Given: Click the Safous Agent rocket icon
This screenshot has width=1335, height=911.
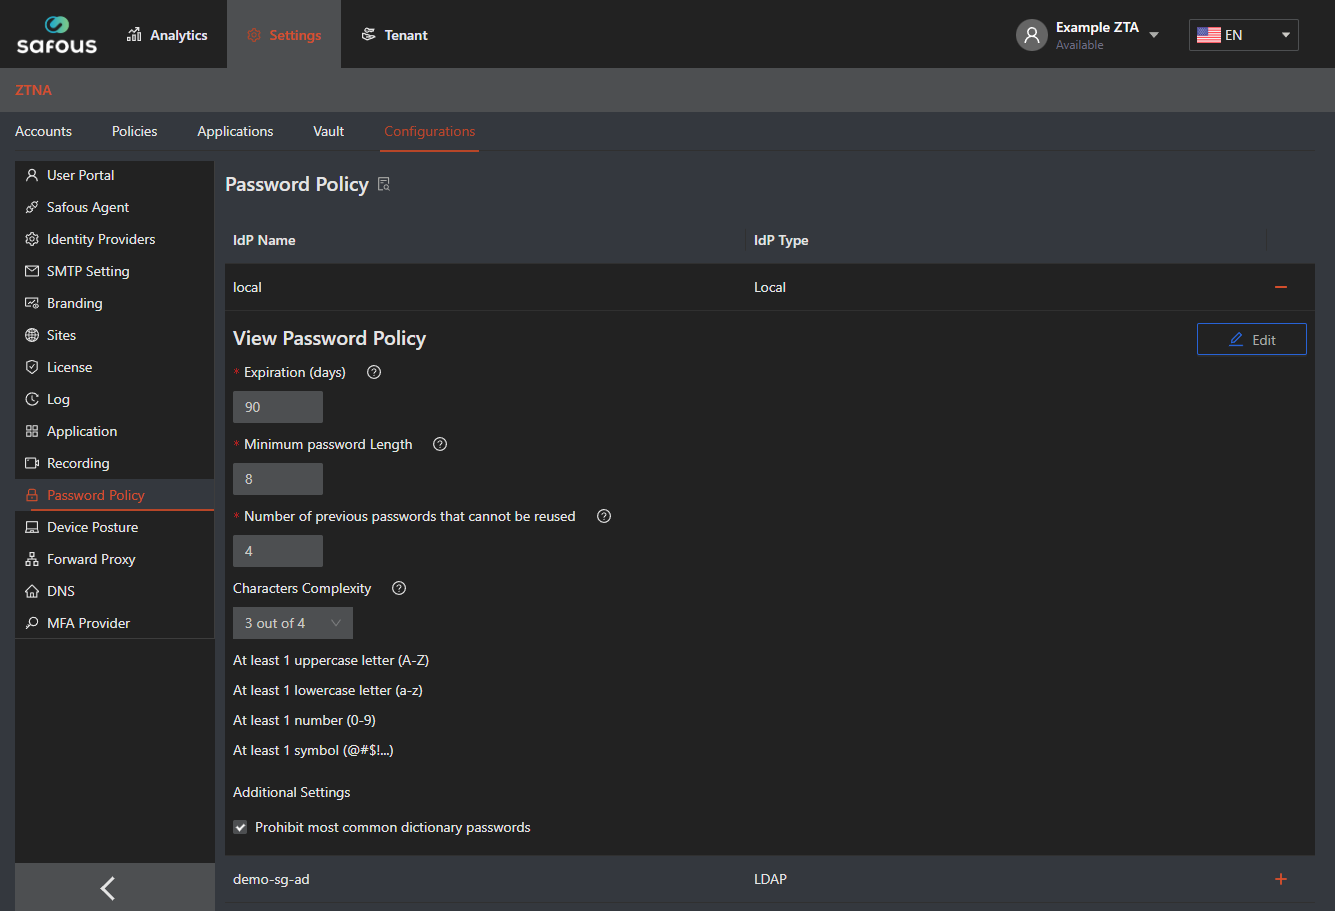Looking at the screenshot, I should pos(32,207).
